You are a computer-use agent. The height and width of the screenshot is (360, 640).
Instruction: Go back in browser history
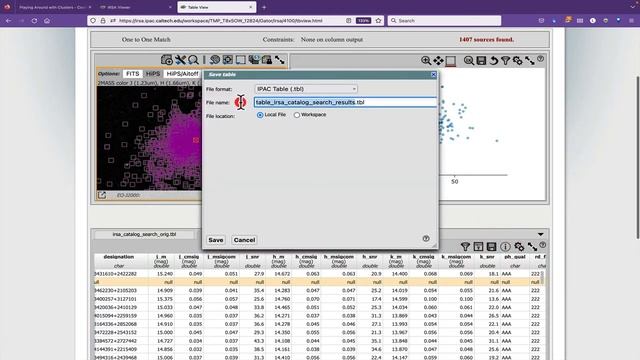(8, 20)
